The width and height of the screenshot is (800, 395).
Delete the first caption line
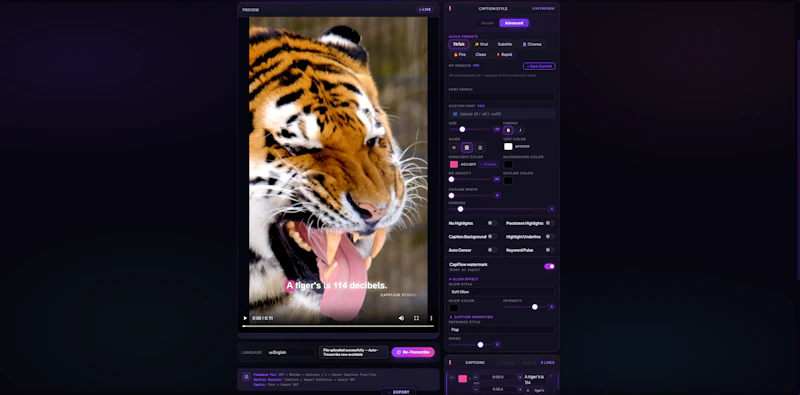click(551, 376)
